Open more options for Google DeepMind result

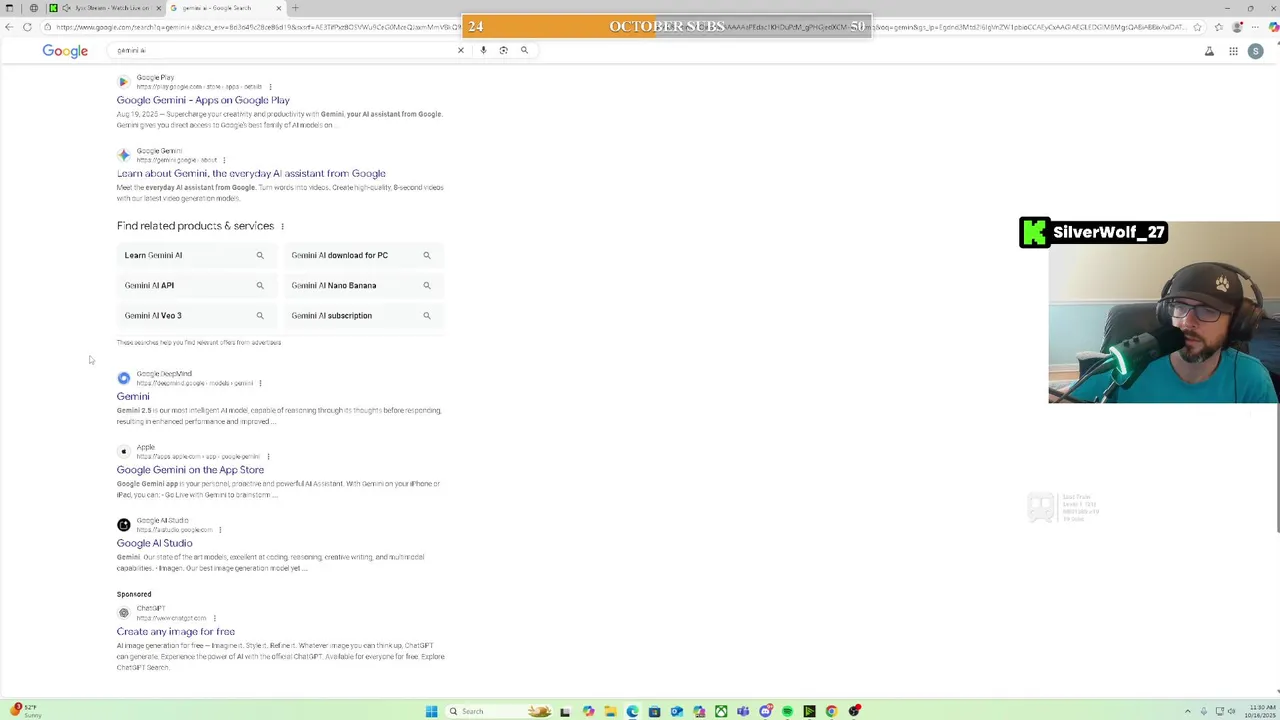click(260, 383)
